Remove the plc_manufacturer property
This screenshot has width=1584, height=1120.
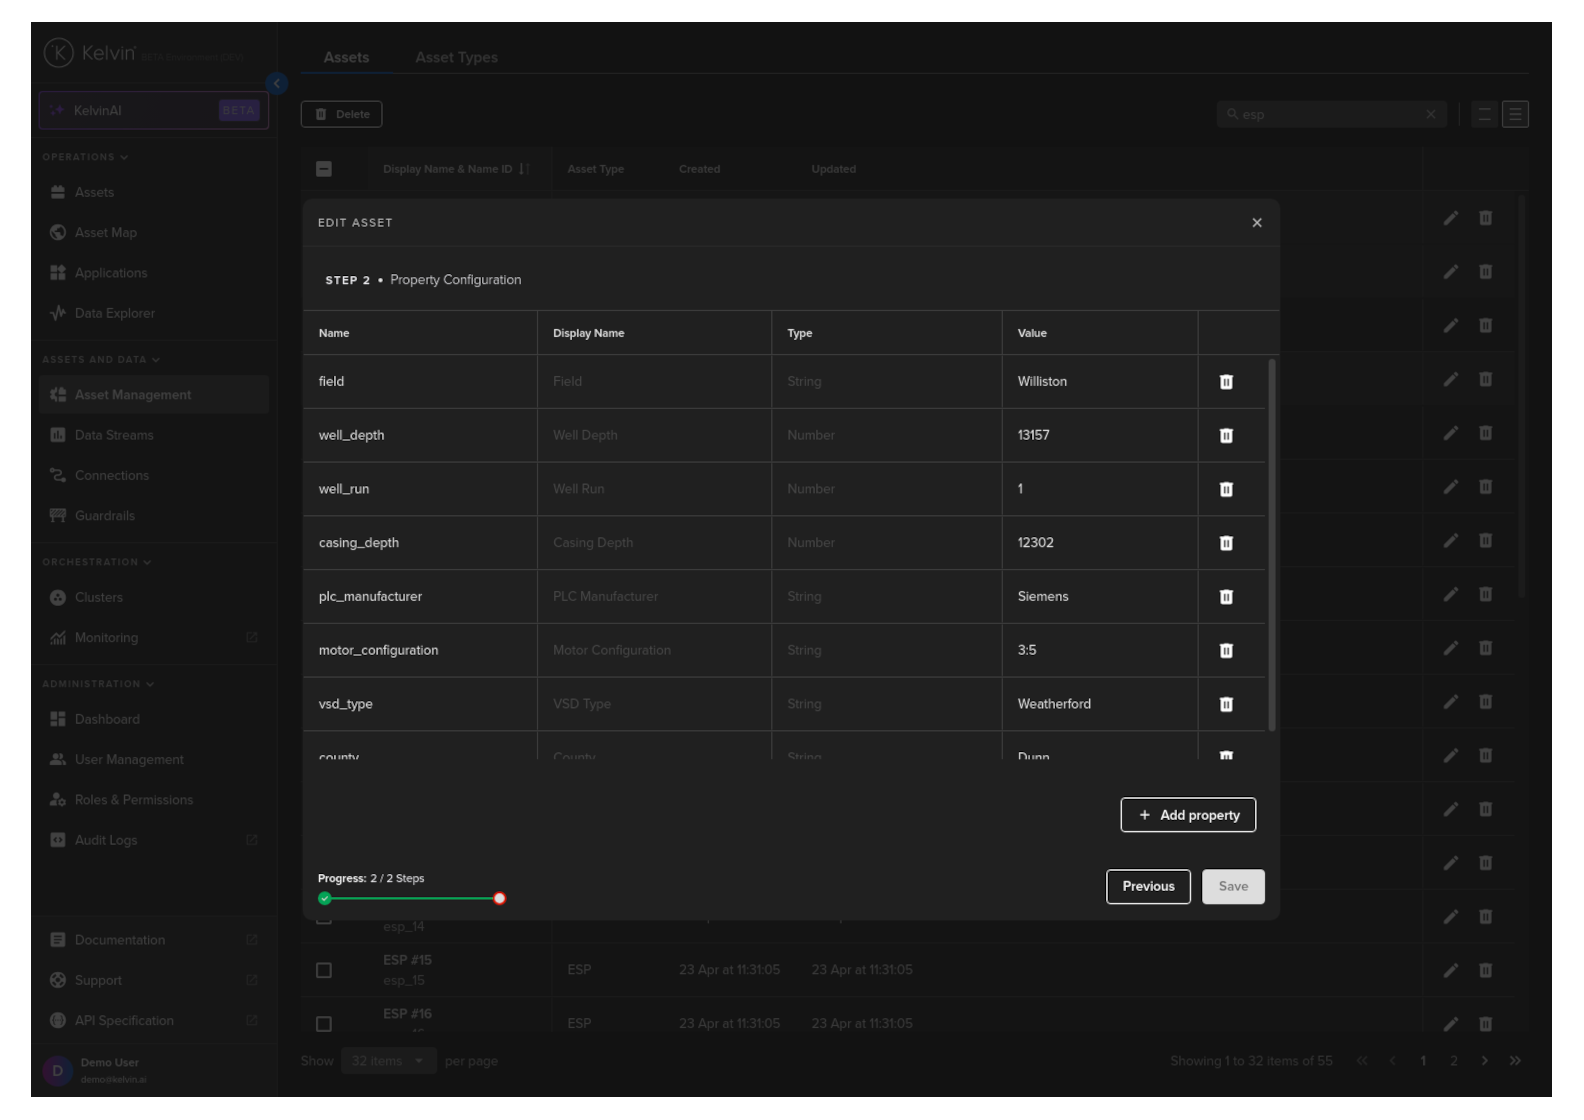pyautogui.click(x=1226, y=597)
